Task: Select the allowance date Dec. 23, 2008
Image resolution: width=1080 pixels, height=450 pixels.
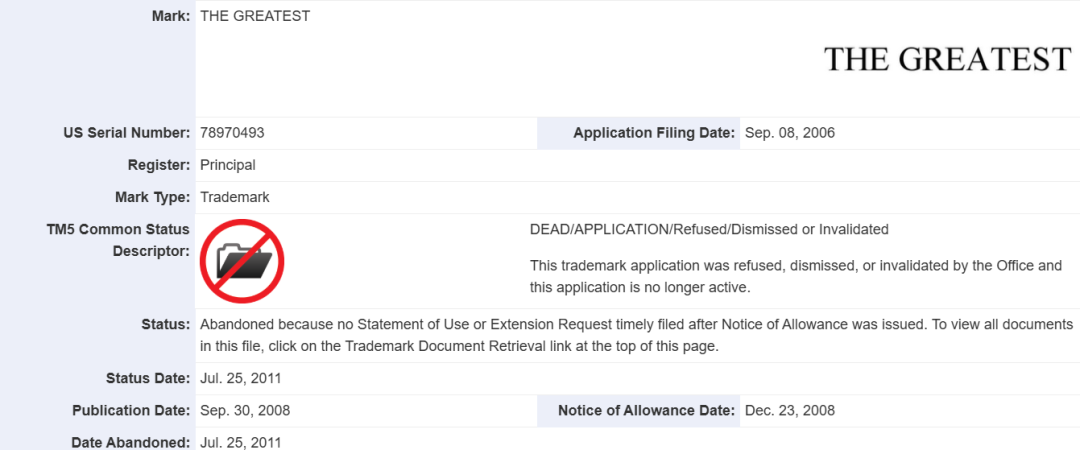Action: tap(790, 410)
